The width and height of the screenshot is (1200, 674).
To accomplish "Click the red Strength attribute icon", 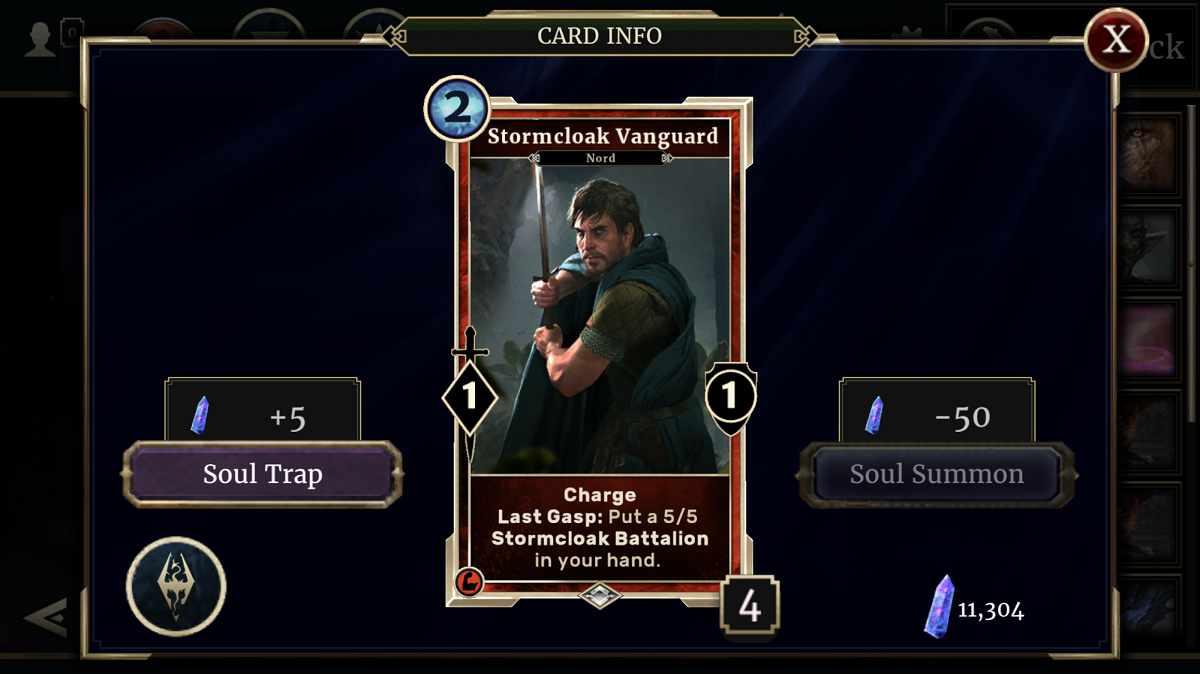I will tap(469, 581).
